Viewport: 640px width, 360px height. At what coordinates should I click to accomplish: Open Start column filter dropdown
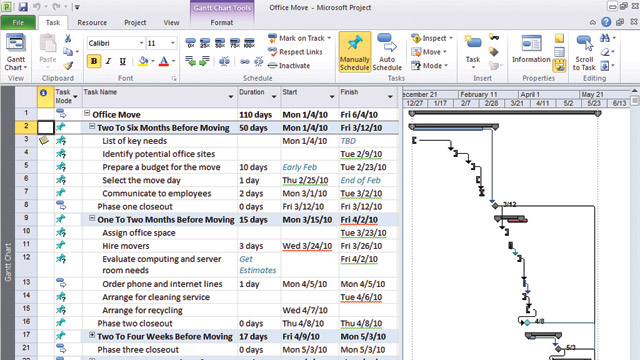[x=332, y=97]
